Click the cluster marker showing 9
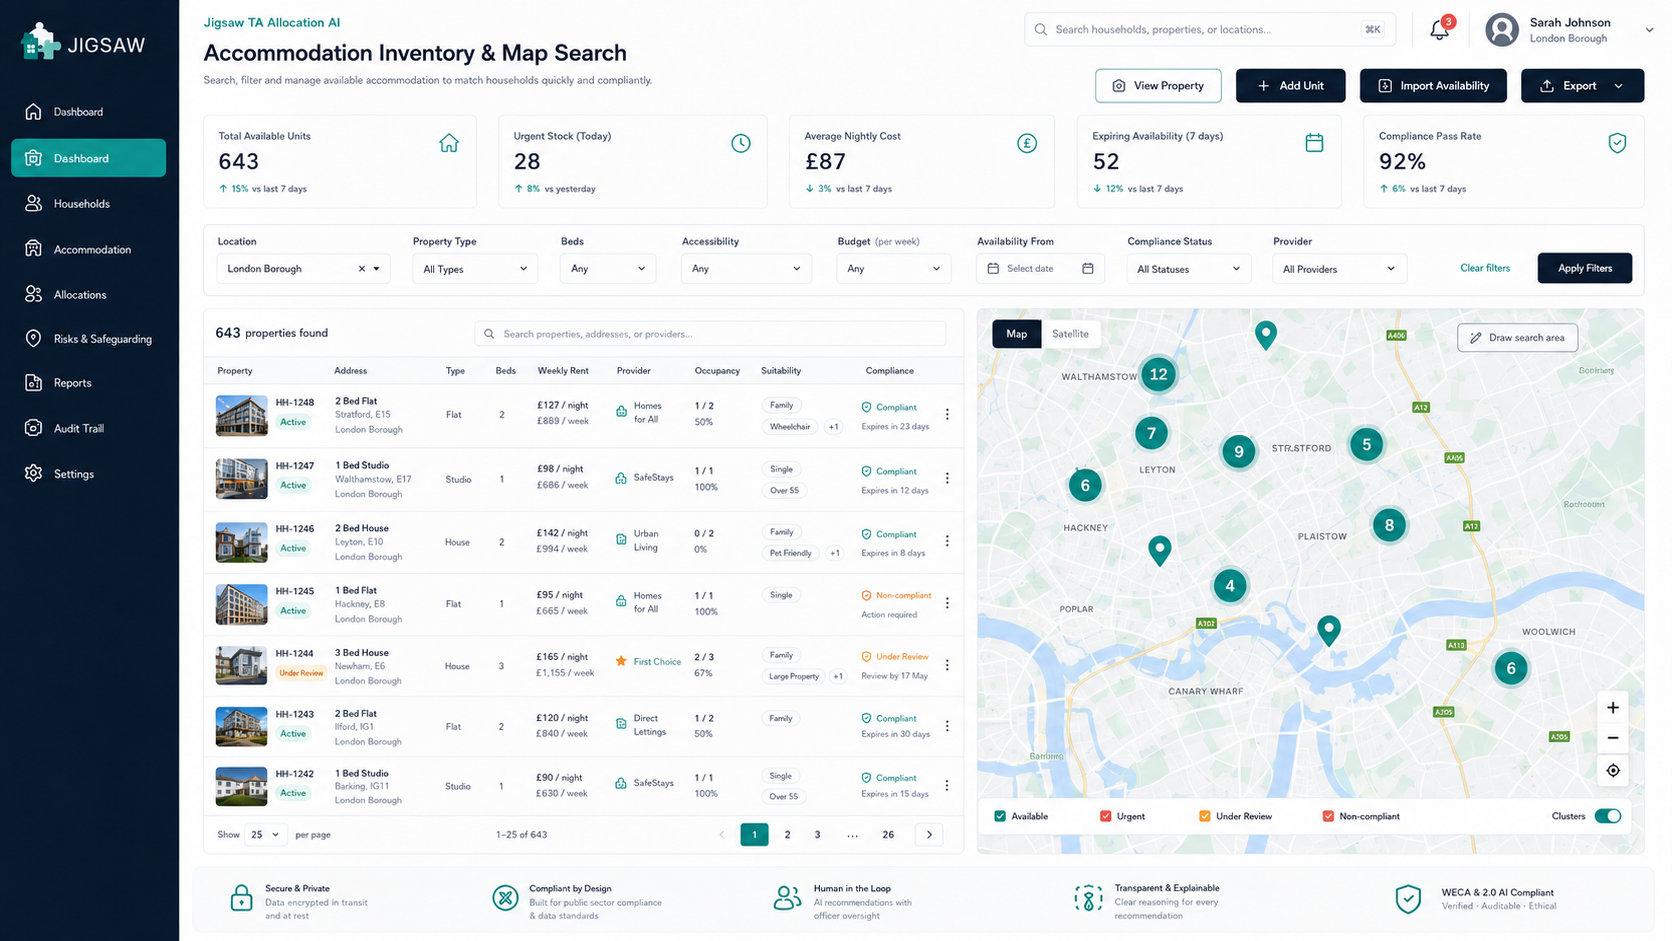 [1239, 452]
